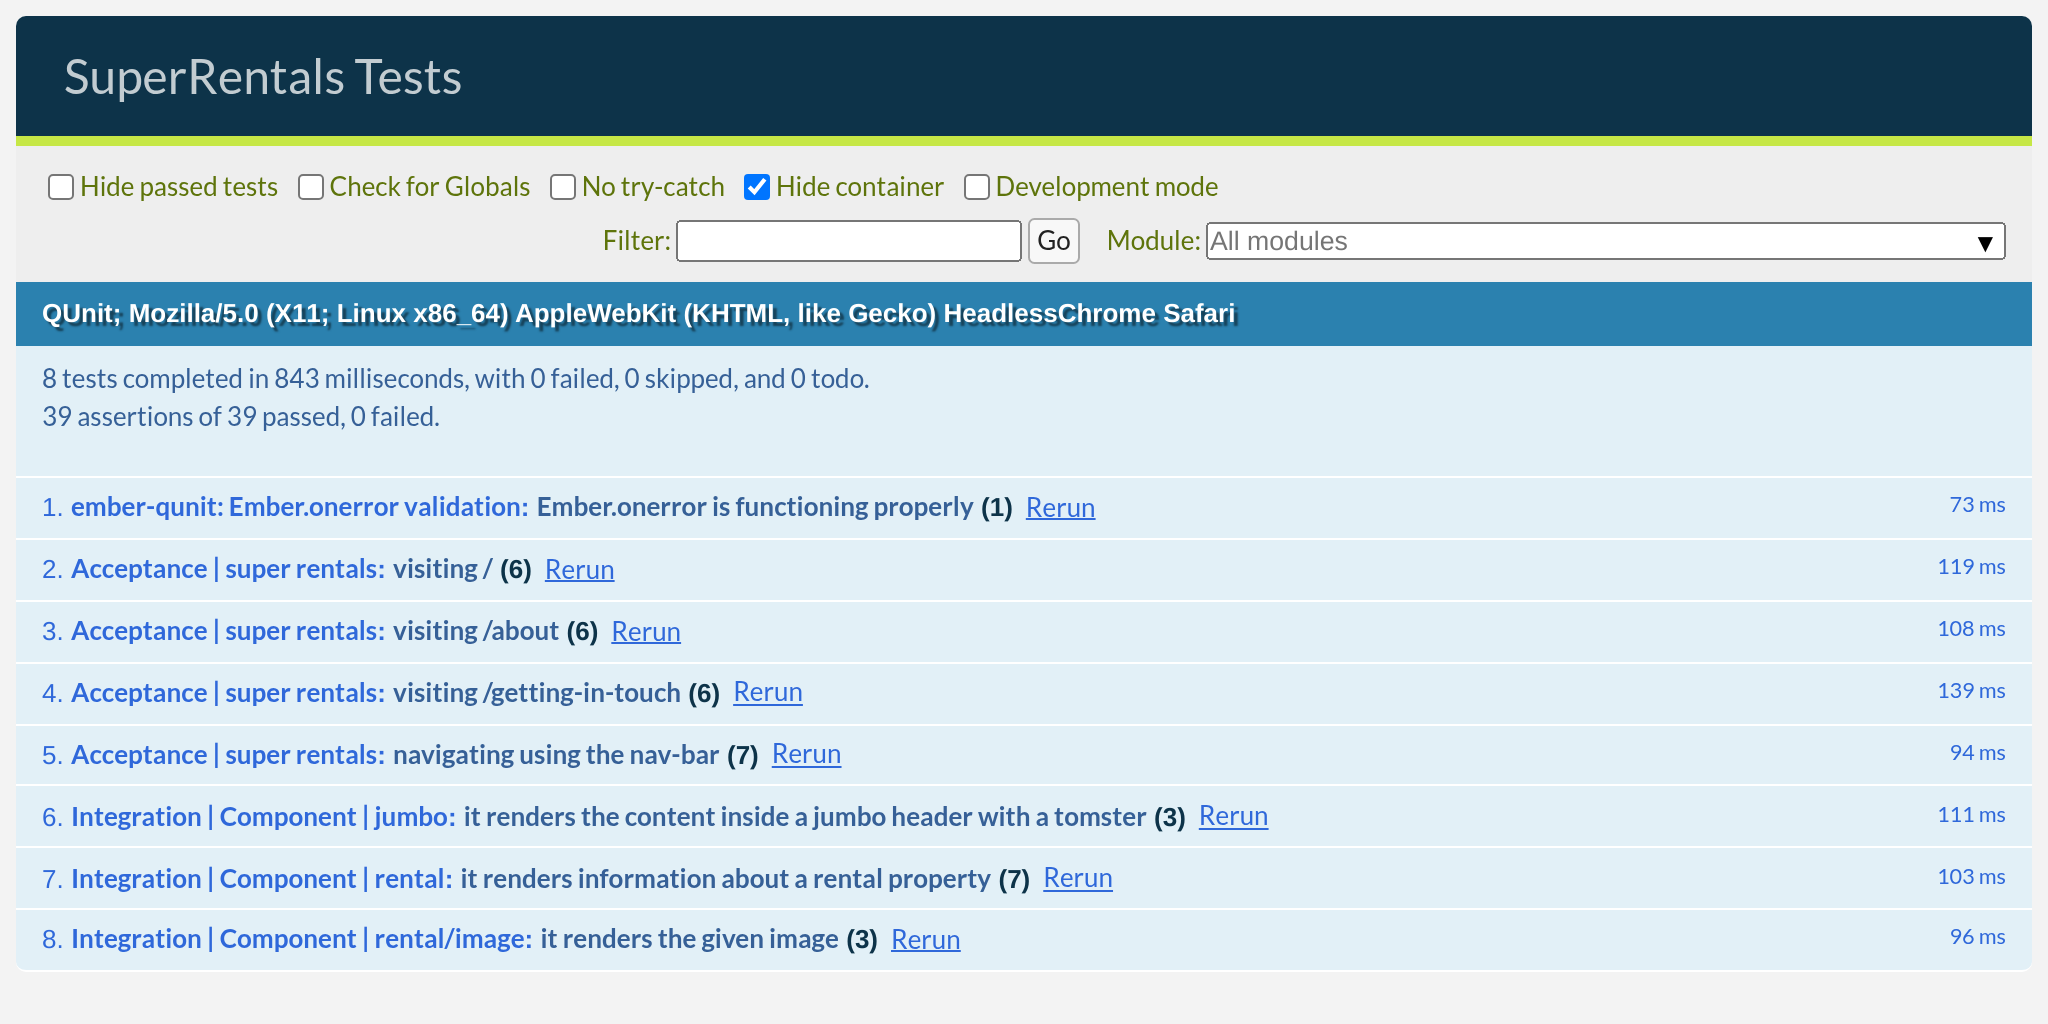Rerun the rental property component test
2048x1024 pixels.
[1077, 878]
